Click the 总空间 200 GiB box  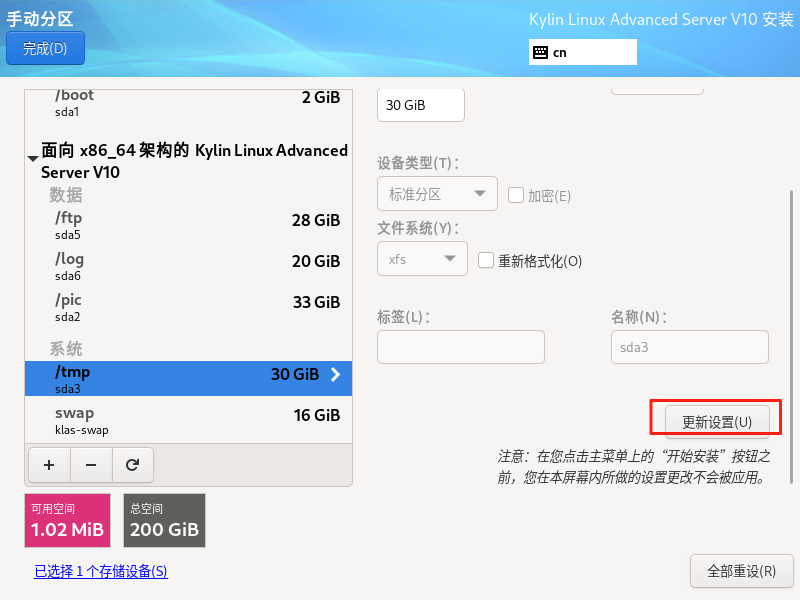tap(164, 520)
